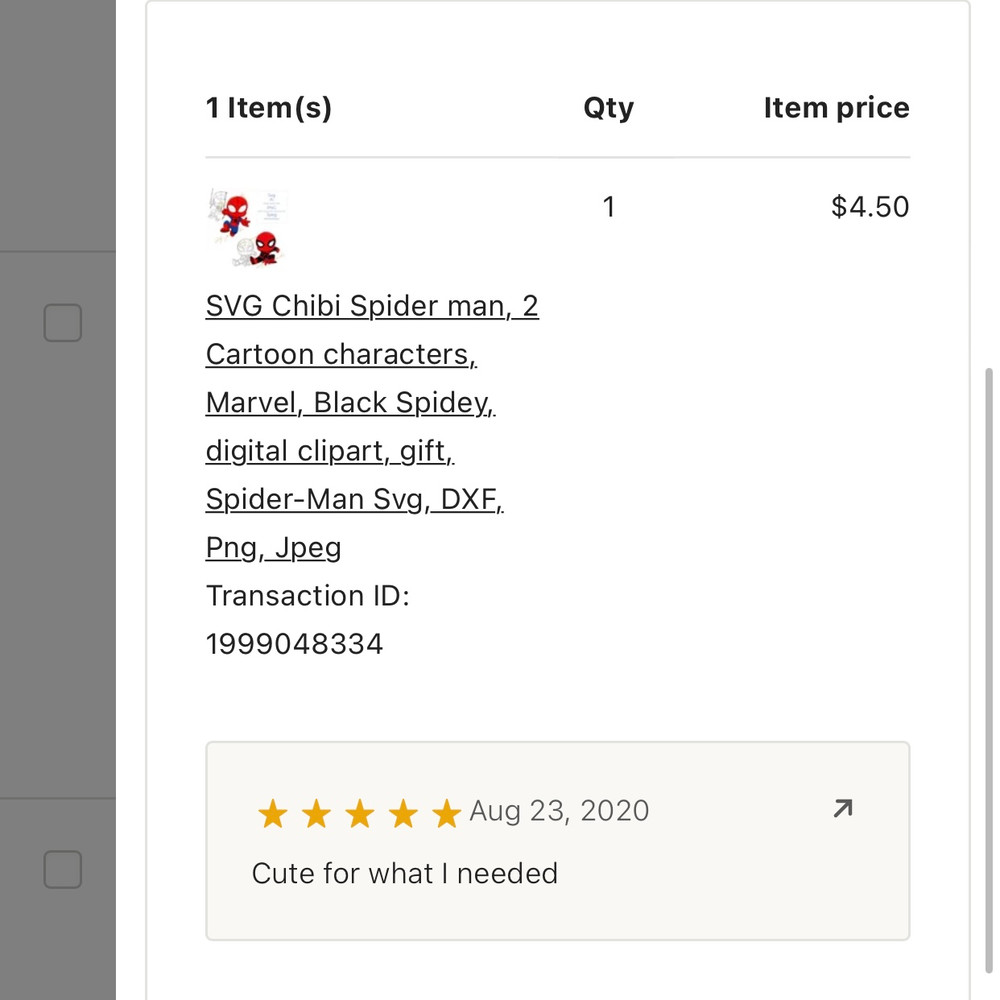
Task: Open the SVG Chibi Spider man listing link
Action: [372, 306]
